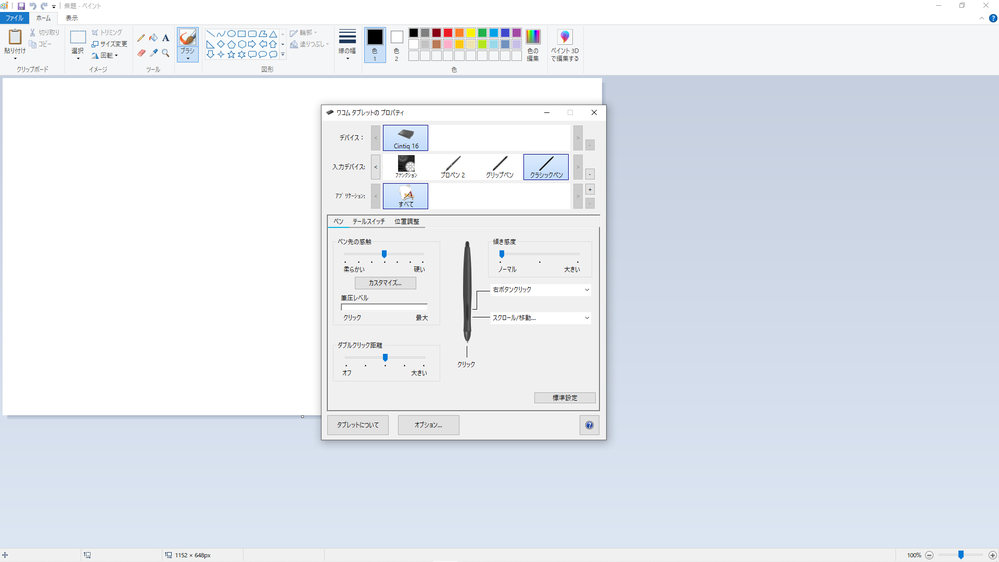Expand the shapes gallery more arrow
The width and height of the screenshot is (999, 562).
pos(283,55)
